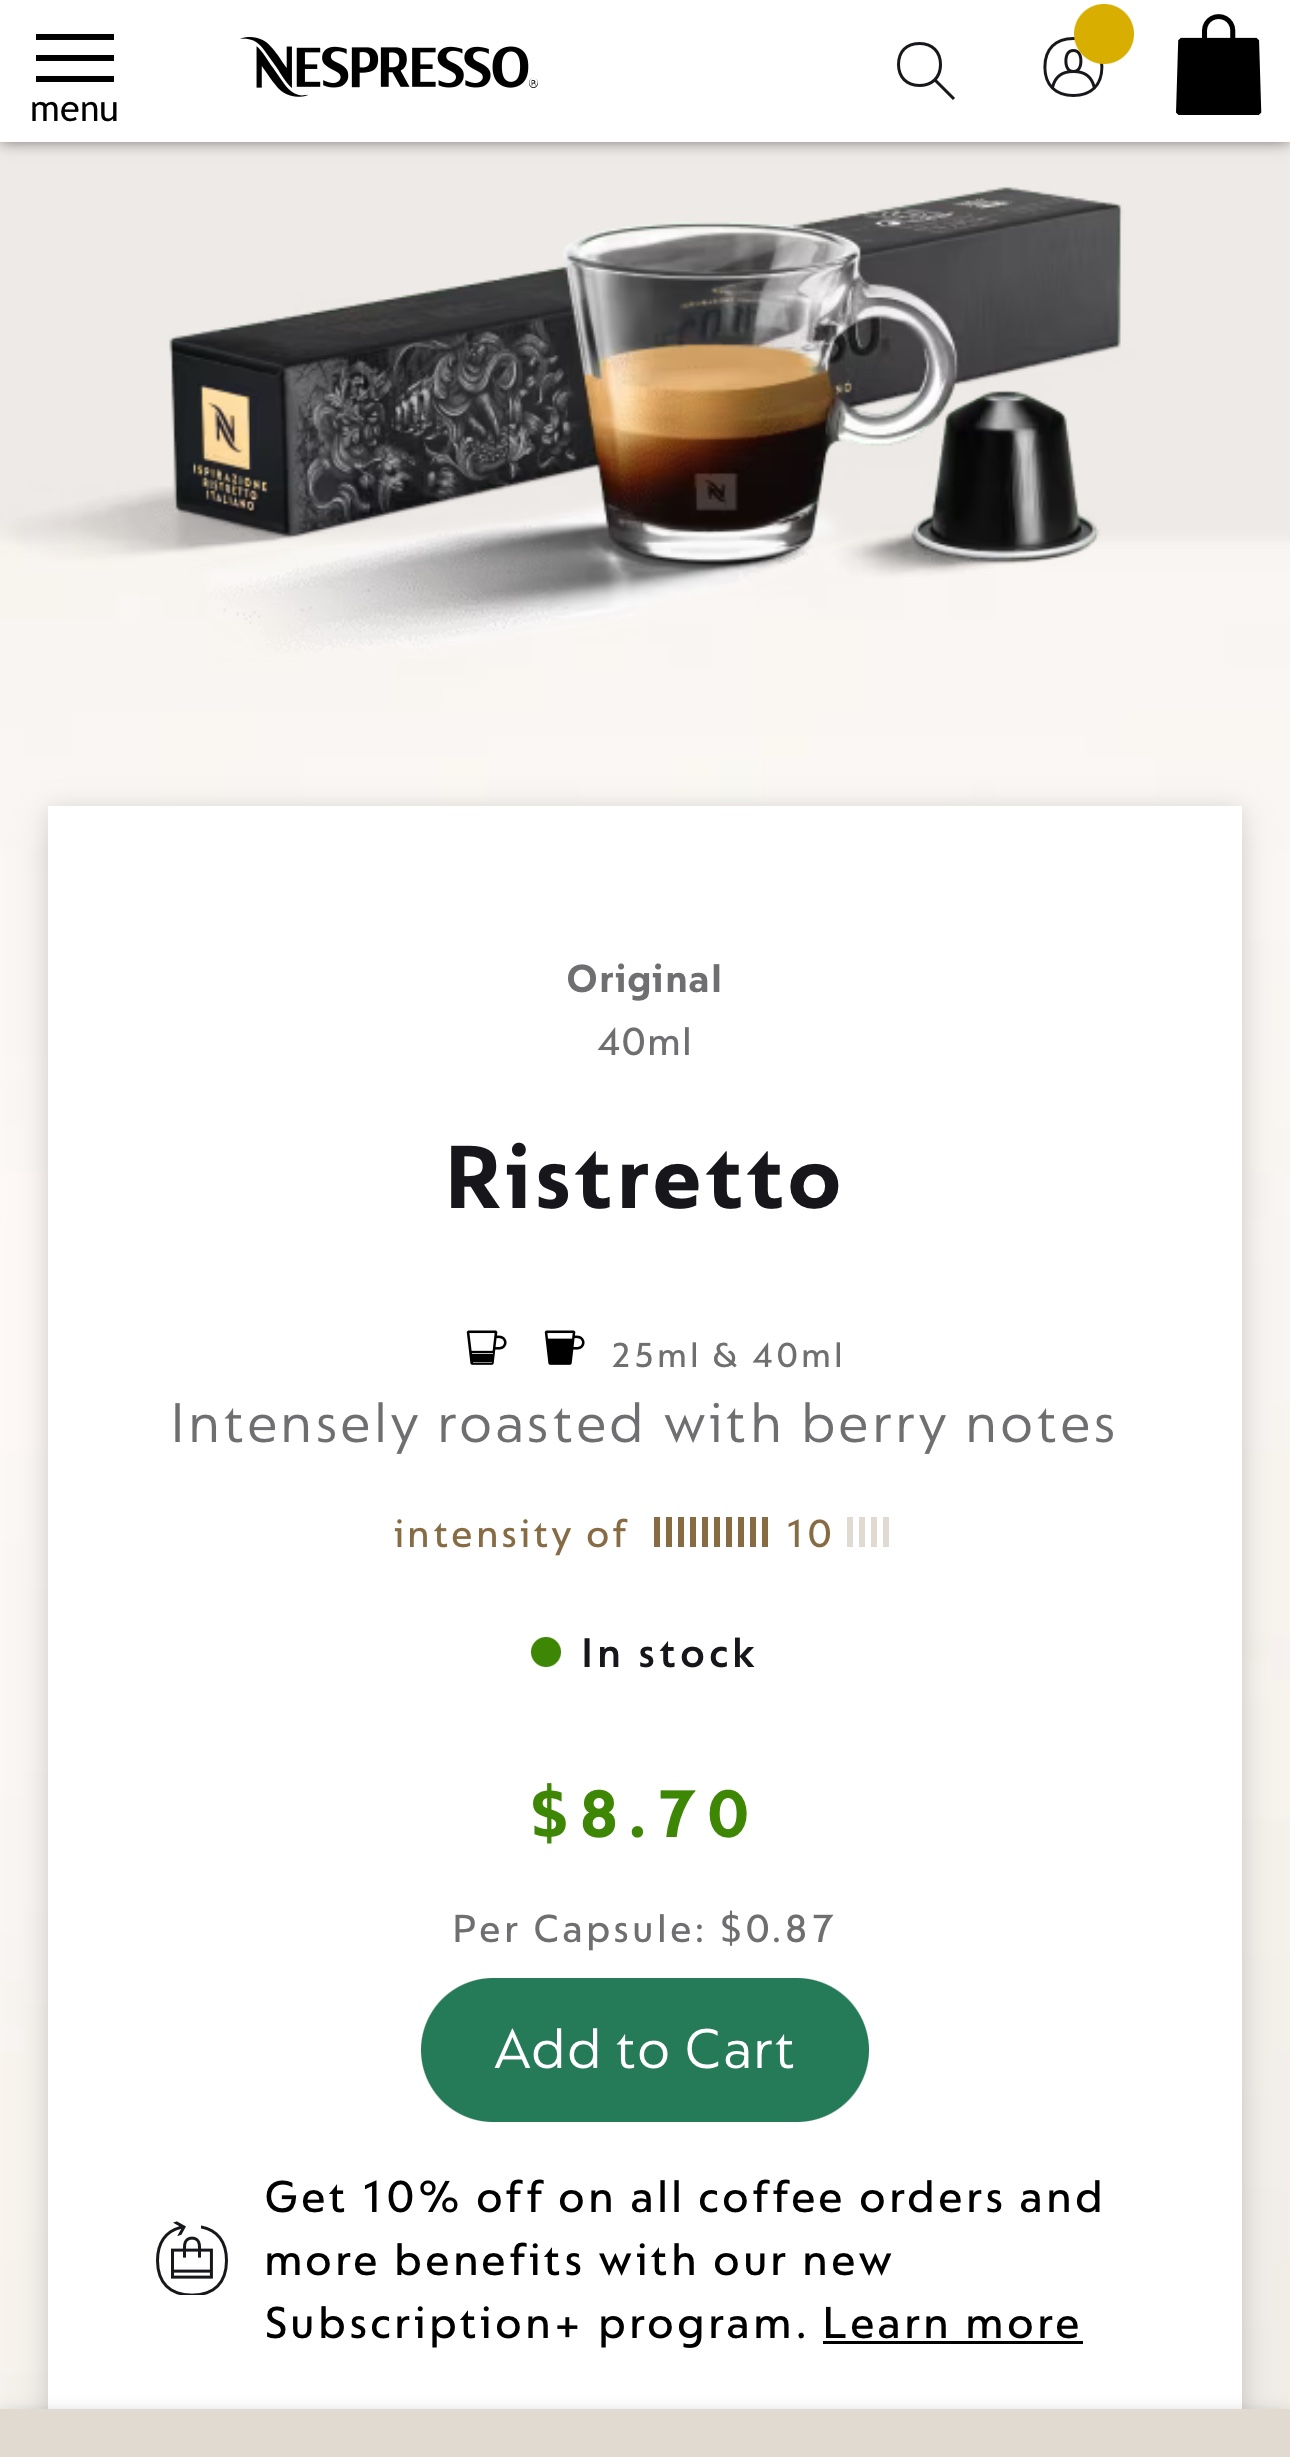Click the Ristretto product title
The image size is (1290, 2457).
coord(644,1178)
